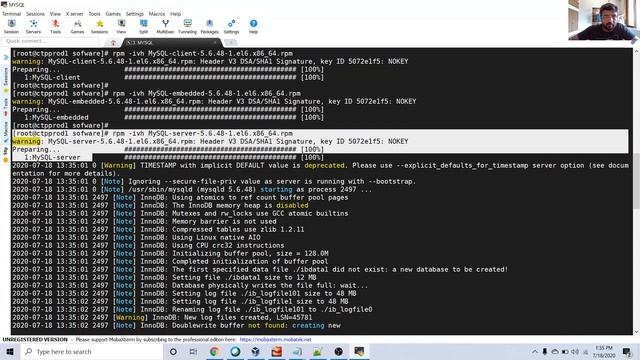Click the 1:MySQL-client progress line
Viewport: 640px width, 360px height.
pos(168,78)
